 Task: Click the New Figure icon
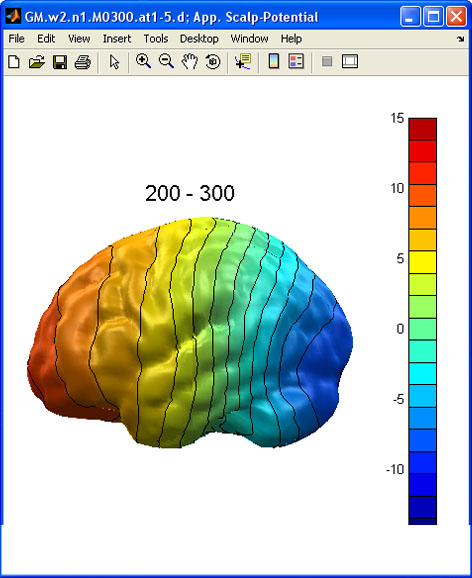pos(14,62)
